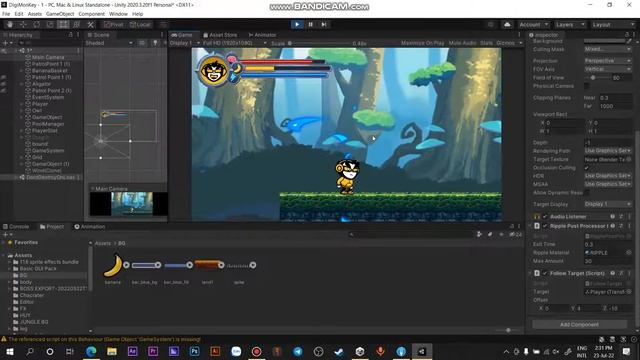Expand the BananaBasket hierarchy item

click(x=22, y=71)
